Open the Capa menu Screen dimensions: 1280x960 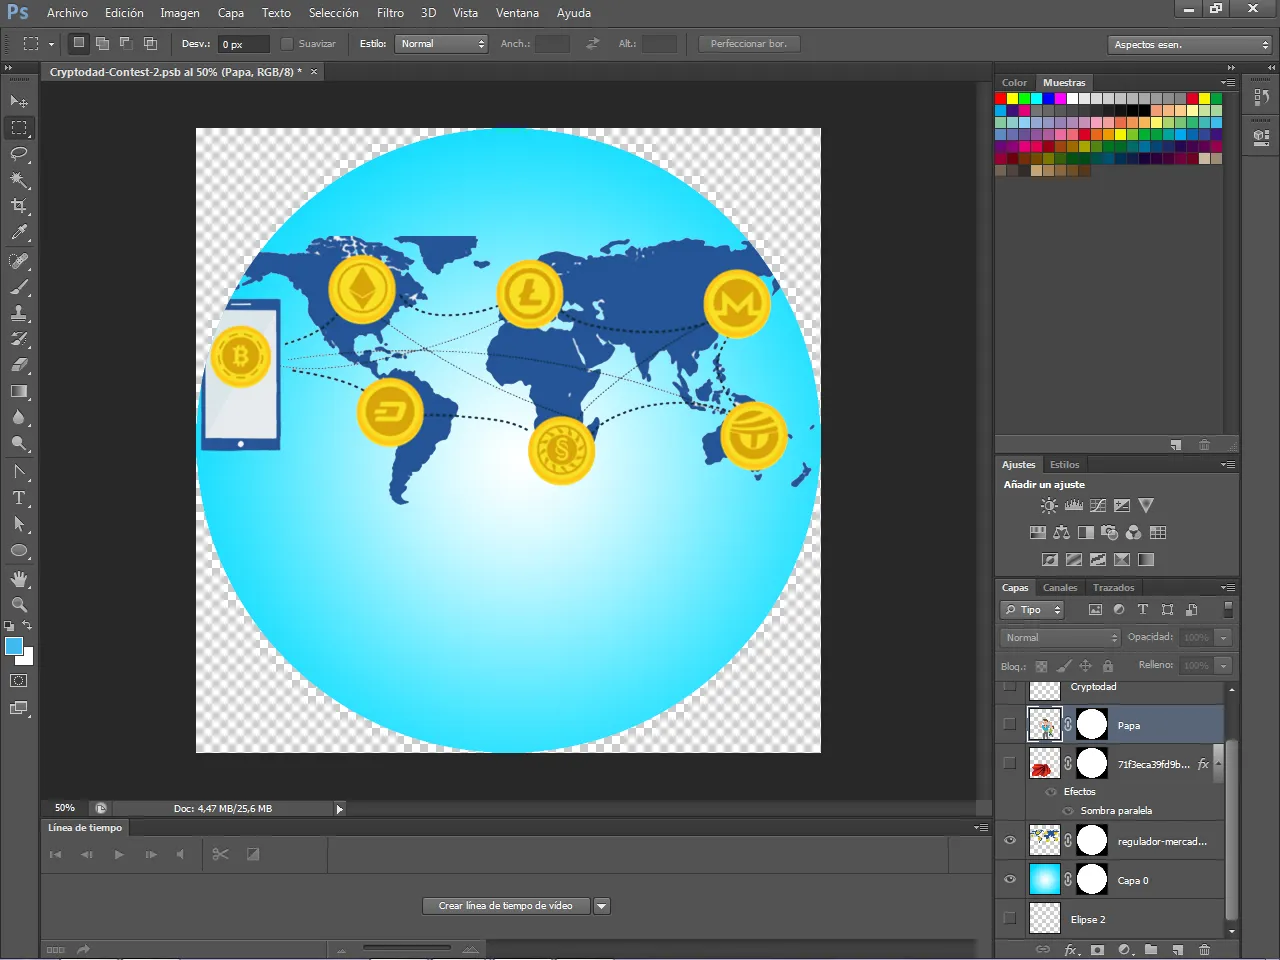(x=231, y=13)
